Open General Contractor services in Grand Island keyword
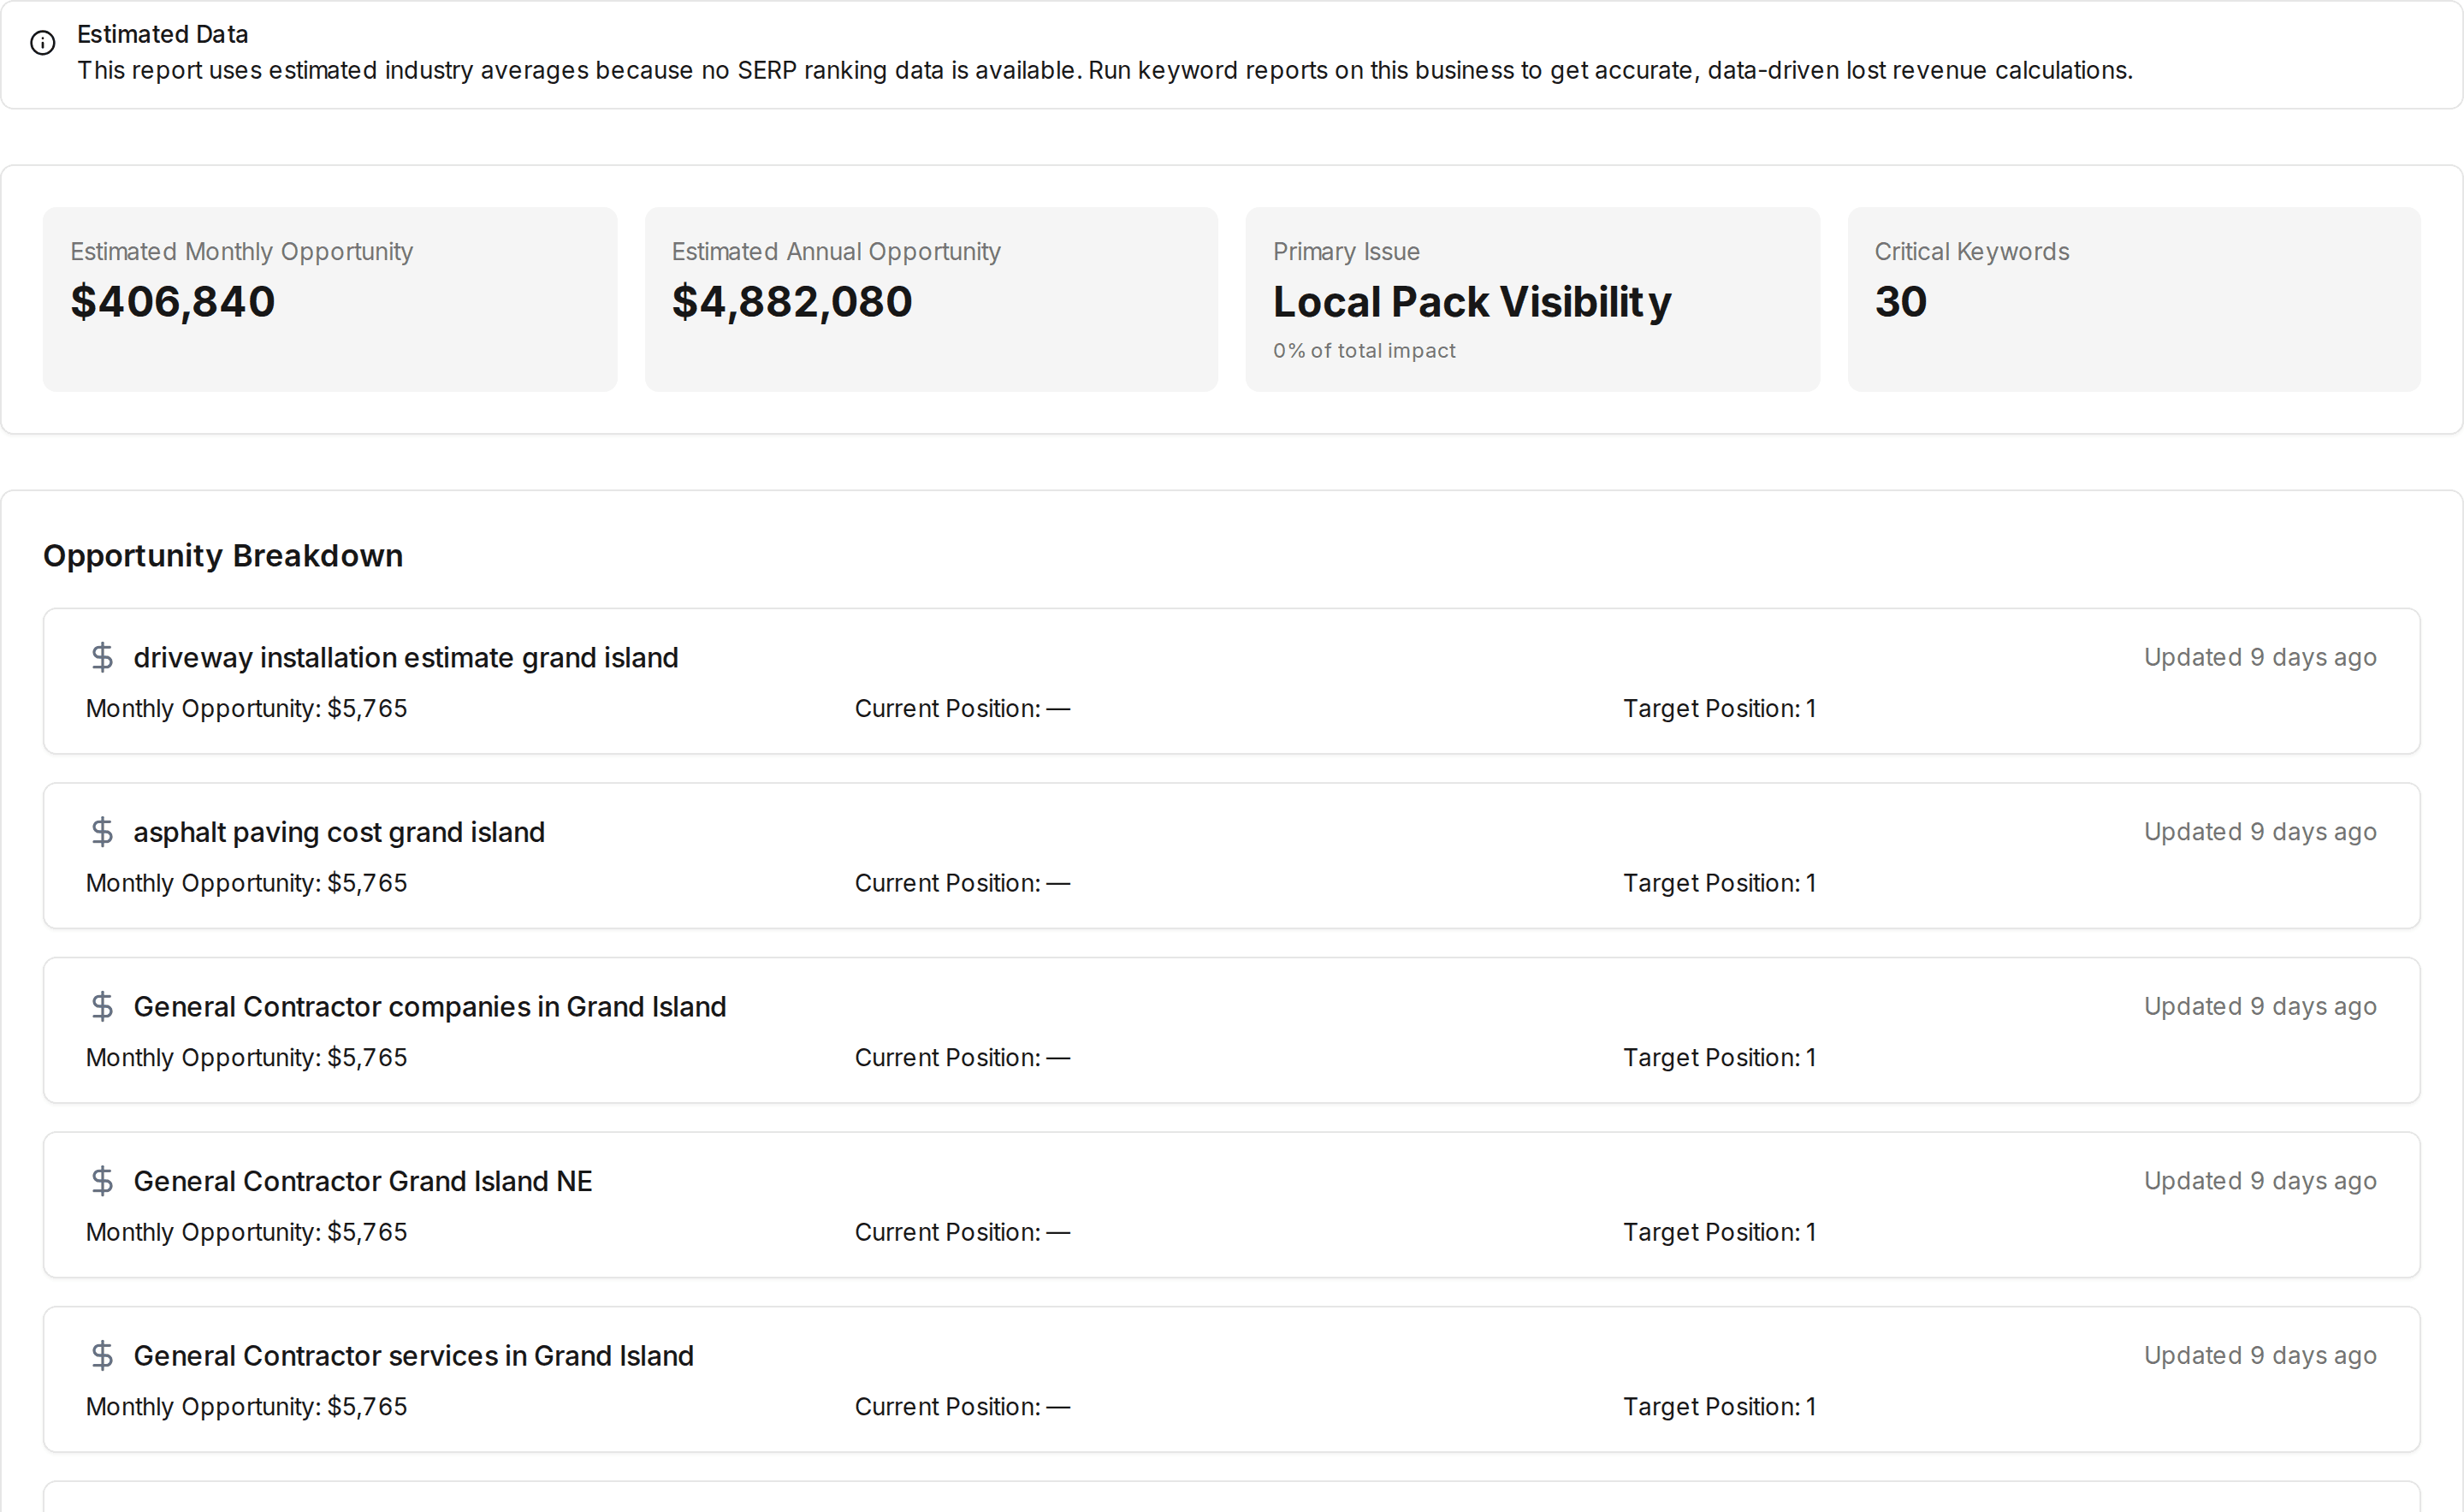Image resolution: width=2464 pixels, height=1512 pixels. (x=414, y=1356)
